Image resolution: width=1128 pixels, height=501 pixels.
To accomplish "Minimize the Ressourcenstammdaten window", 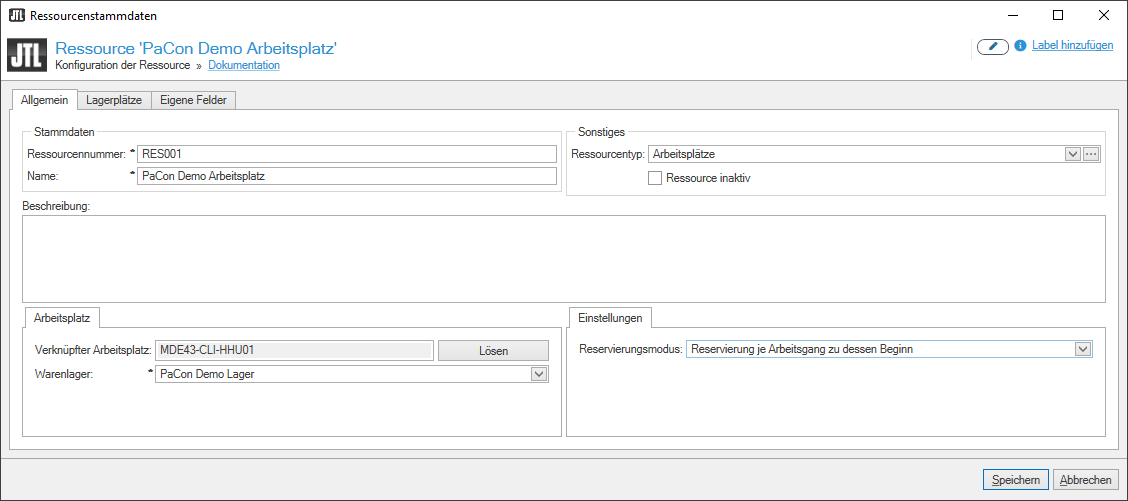I will pyautogui.click(x=1012, y=16).
